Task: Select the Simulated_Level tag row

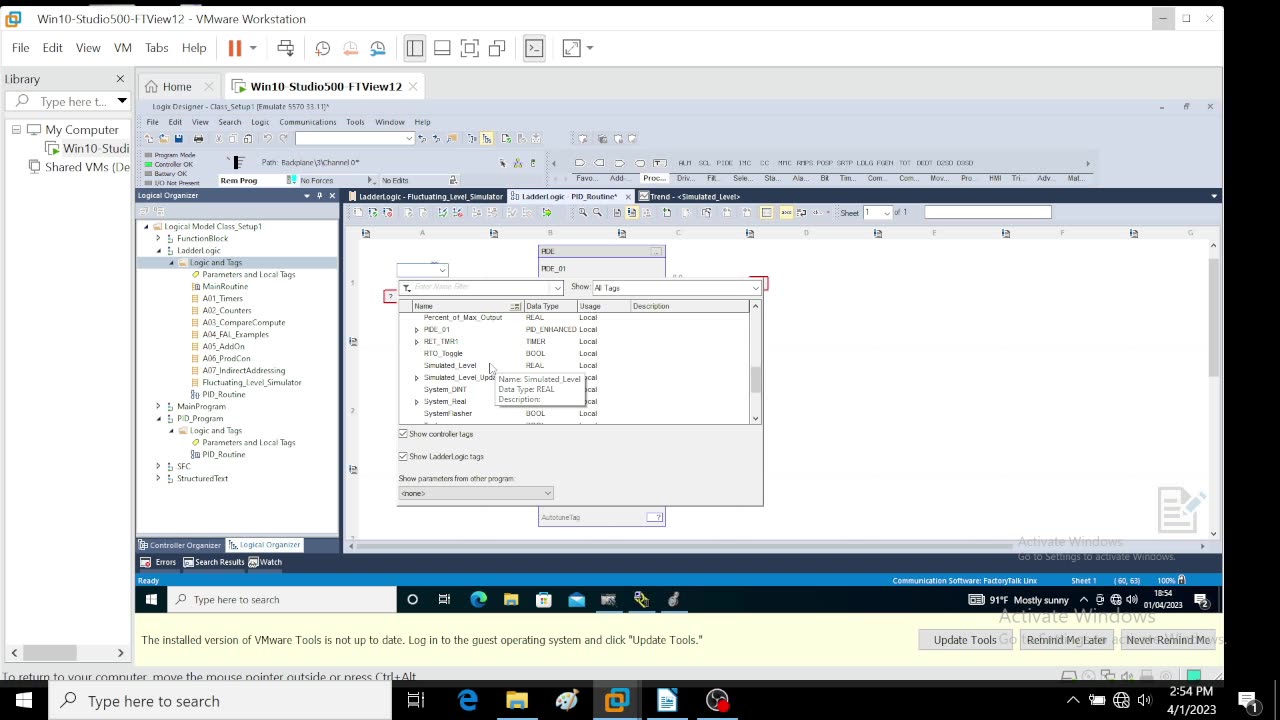Action: (450, 366)
